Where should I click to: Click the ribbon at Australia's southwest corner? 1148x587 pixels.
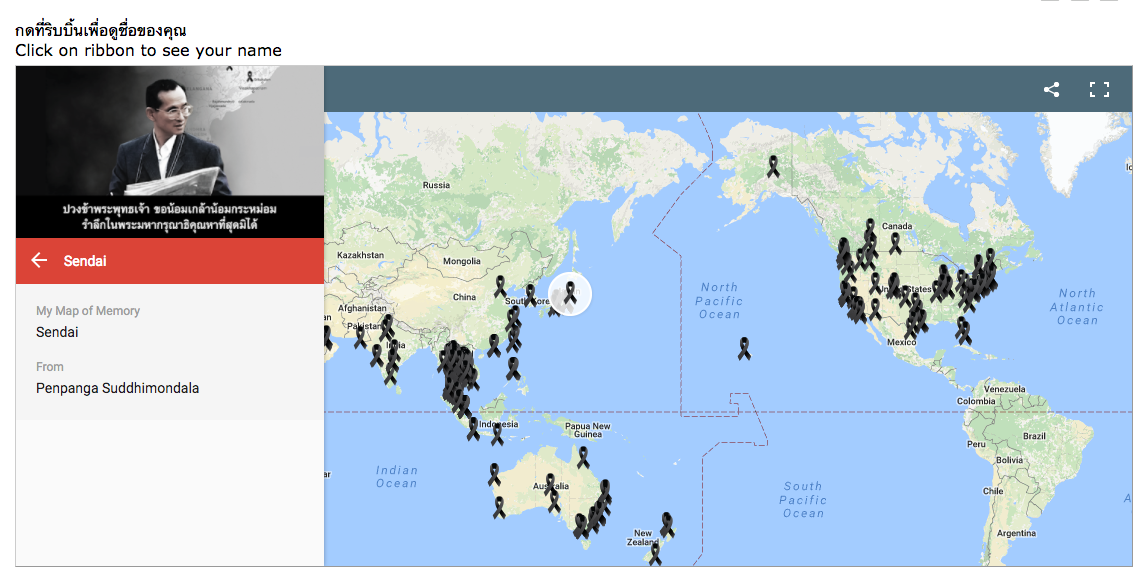click(x=499, y=508)
